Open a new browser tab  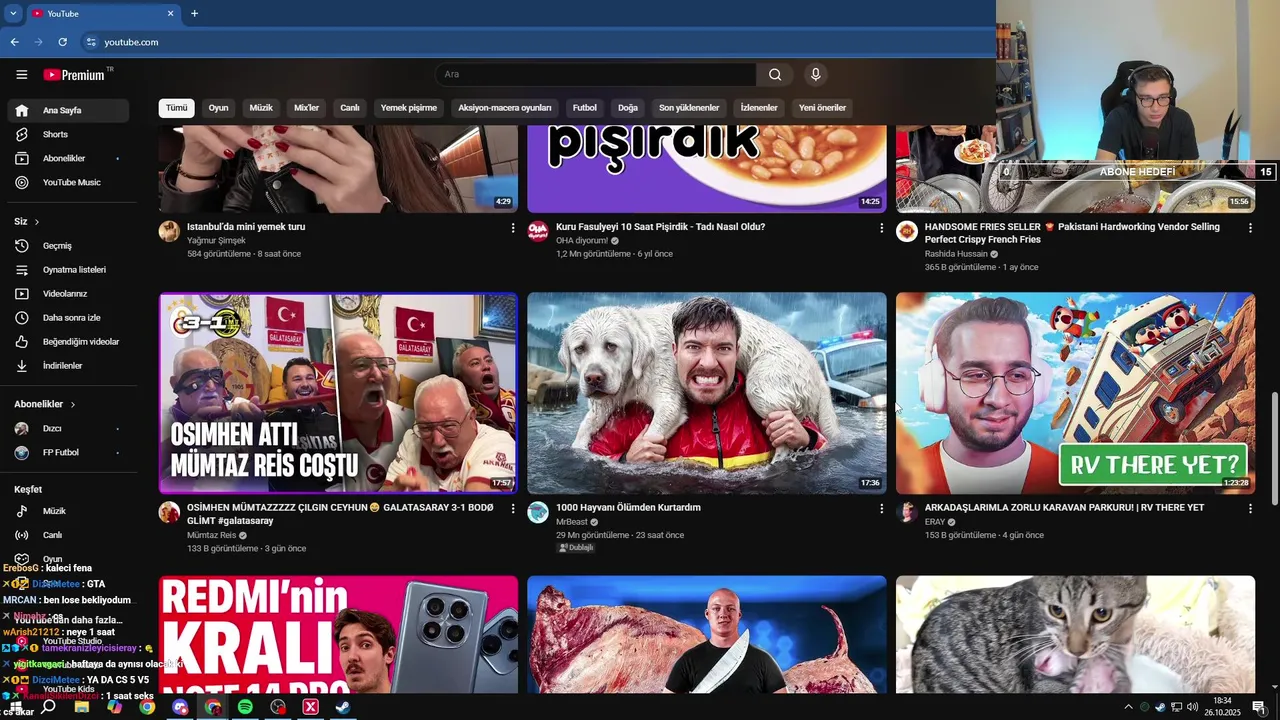pyautogui.click(x=194, y=13)
